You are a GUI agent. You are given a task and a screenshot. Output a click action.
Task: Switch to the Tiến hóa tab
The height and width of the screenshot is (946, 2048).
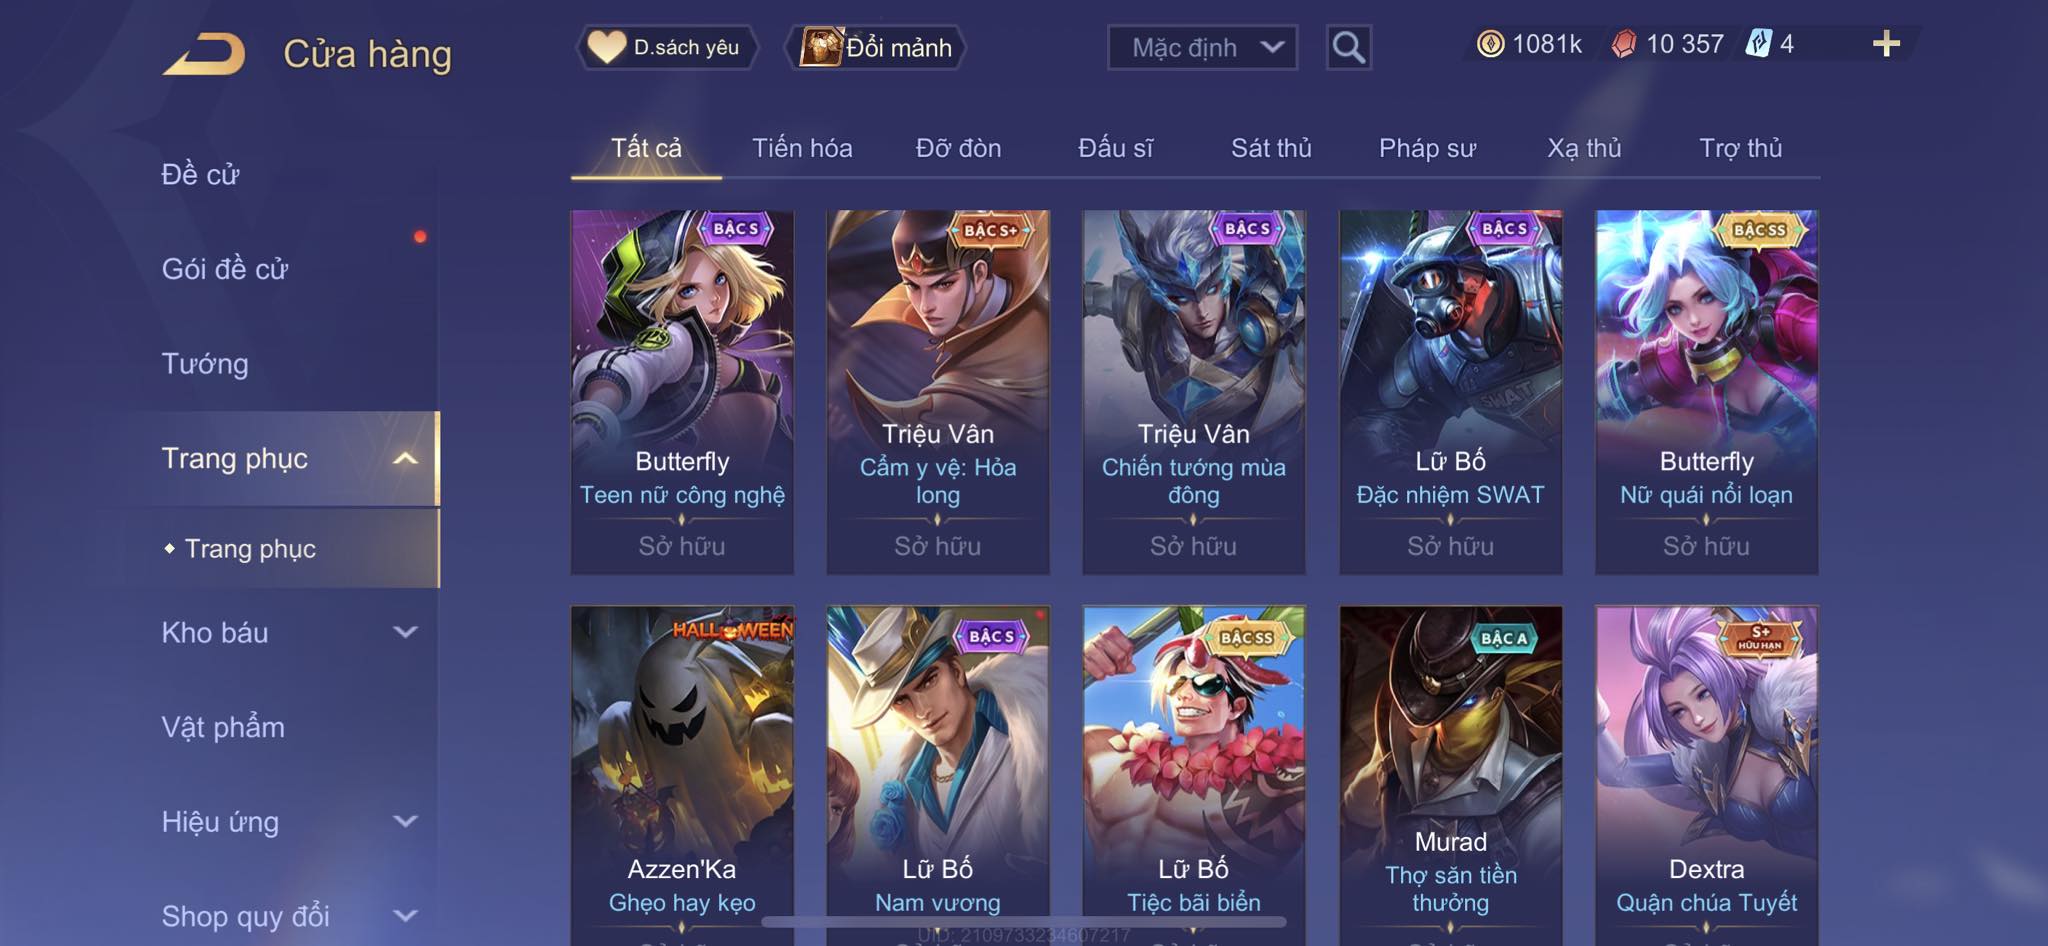(802, 148)
